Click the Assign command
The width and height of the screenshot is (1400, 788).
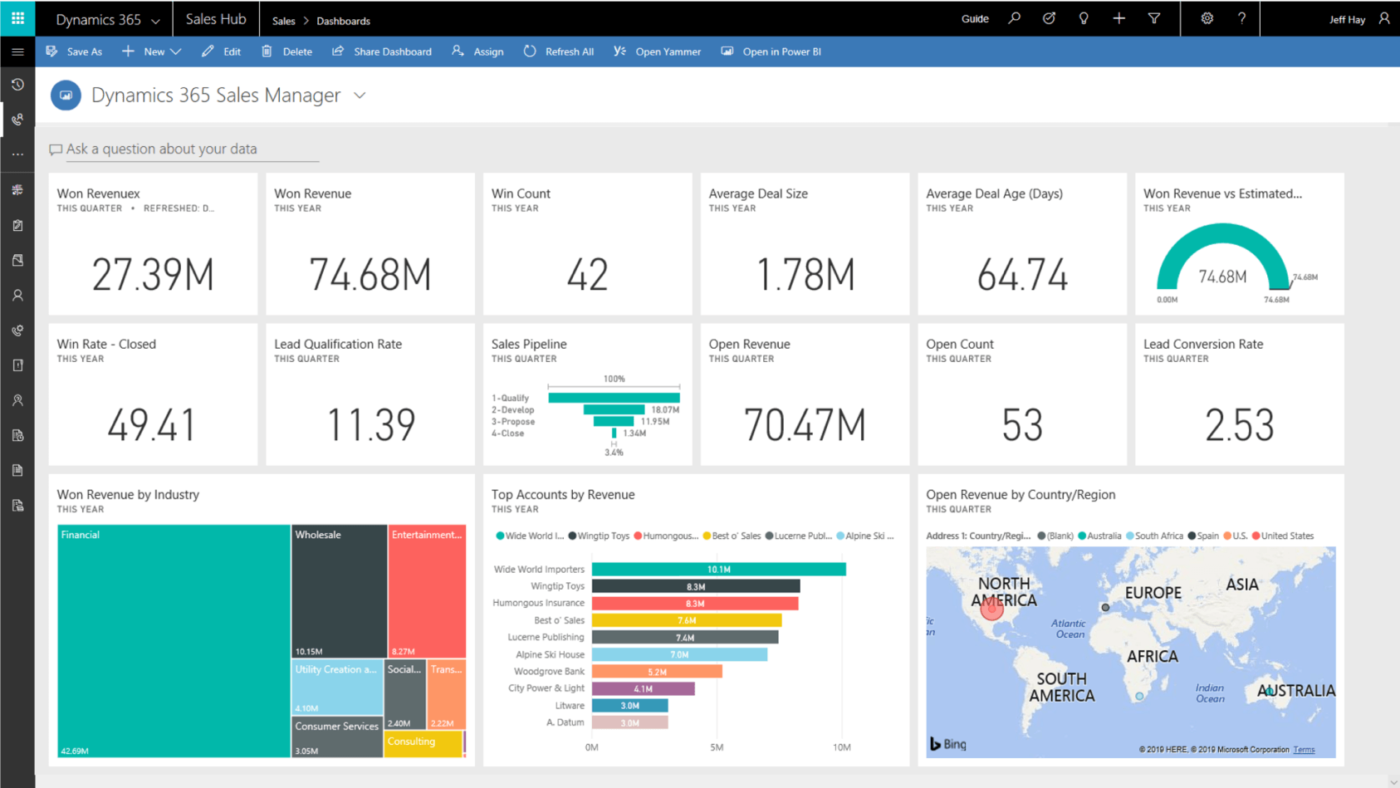(477, 52)
